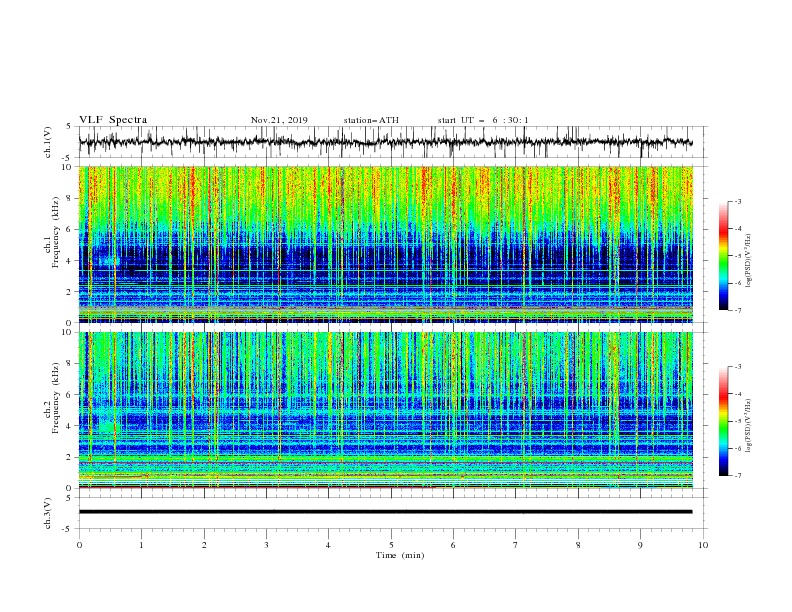Click the "ch.1 Frequency (kHz)" axis label
Image resolution: width=792 pixels, height=612 pixels.
[x=52, y=232]
